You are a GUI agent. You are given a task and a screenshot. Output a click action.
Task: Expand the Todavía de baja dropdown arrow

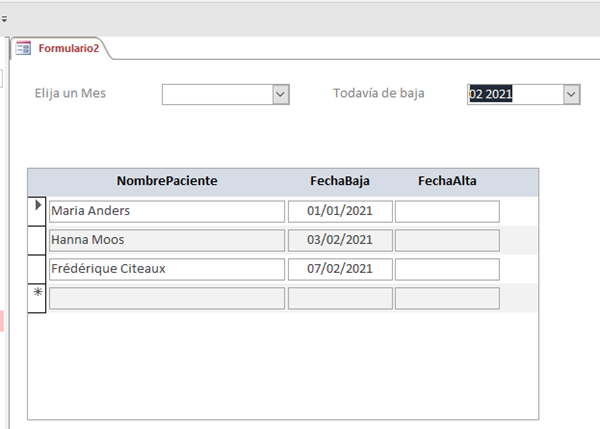pyautogui.click(x=571, y=94)
